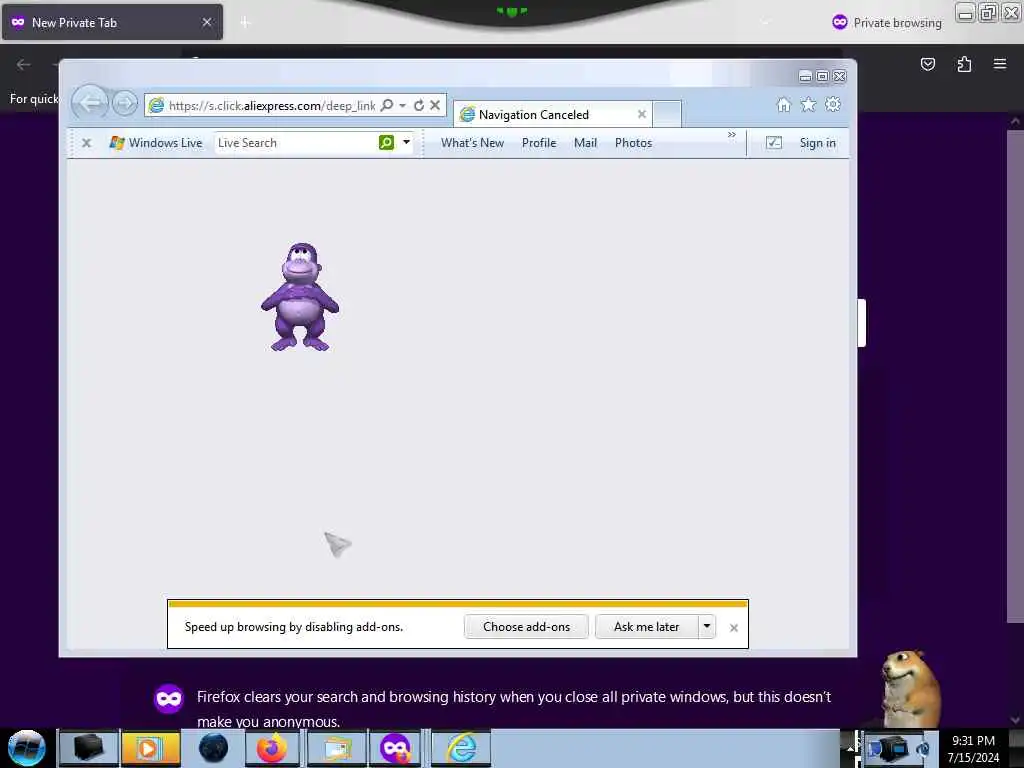Image resolution: width=1024 pixels, height=768 pixels.
Task: Expand the Ask me later dropdown arrow
Action: [x=707, y=627]
